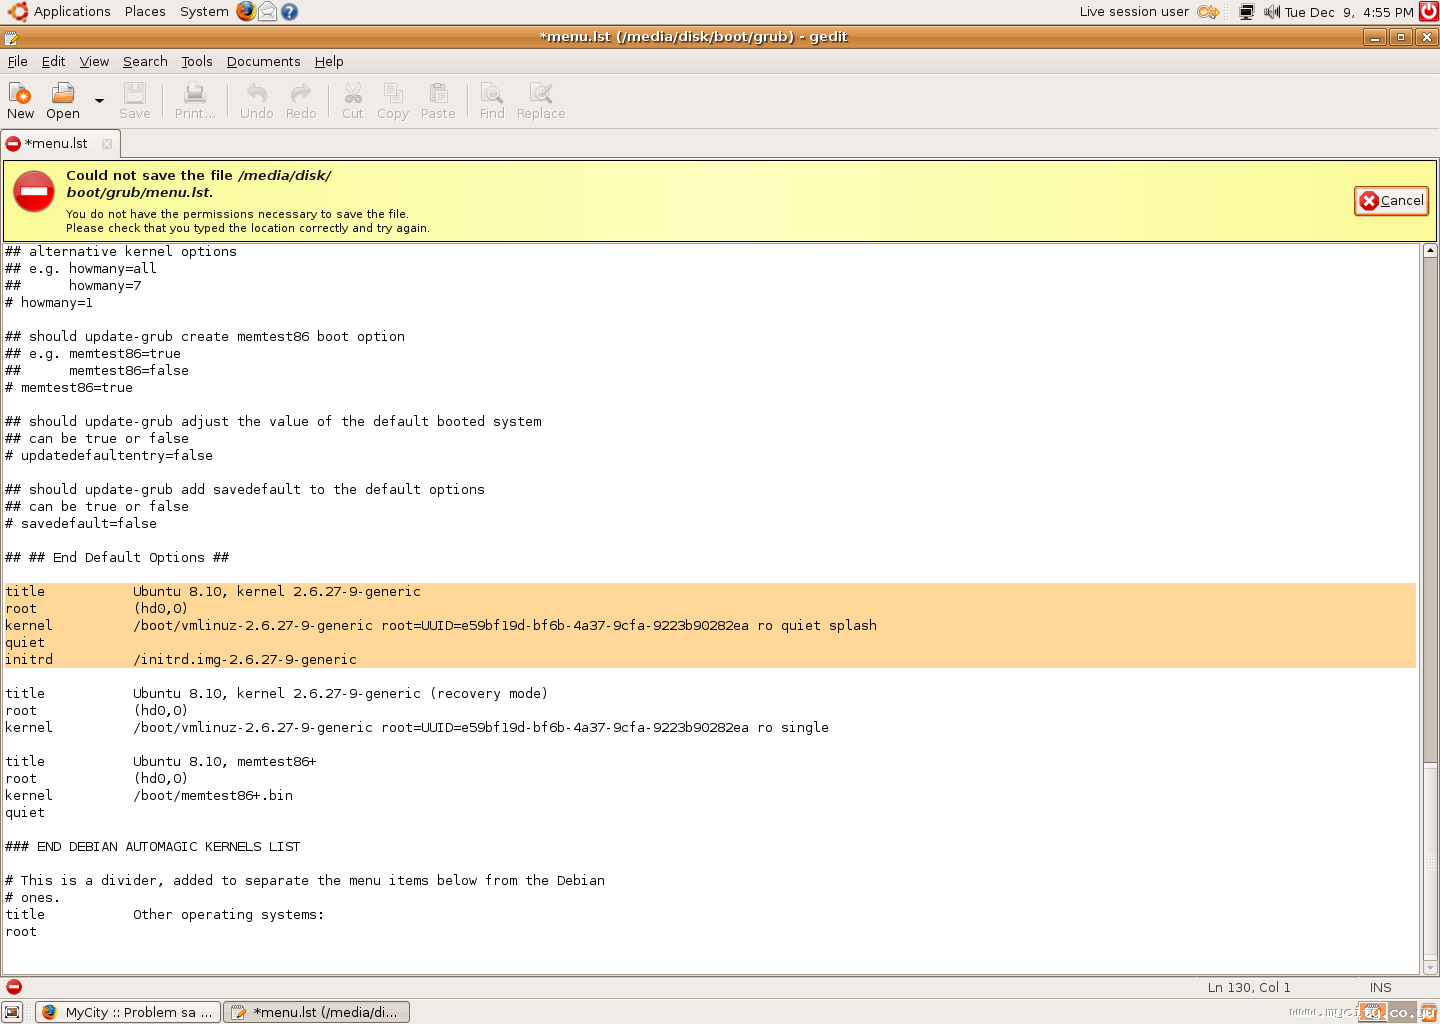The image size is (1440, 1024).
Task: Click the '# memtest86=true' line
Action: click(x=69, y=387)
